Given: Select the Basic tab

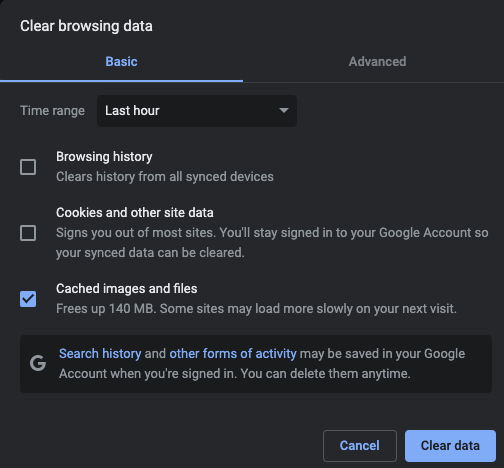Looking at the screenshot, I should point(121,62).
